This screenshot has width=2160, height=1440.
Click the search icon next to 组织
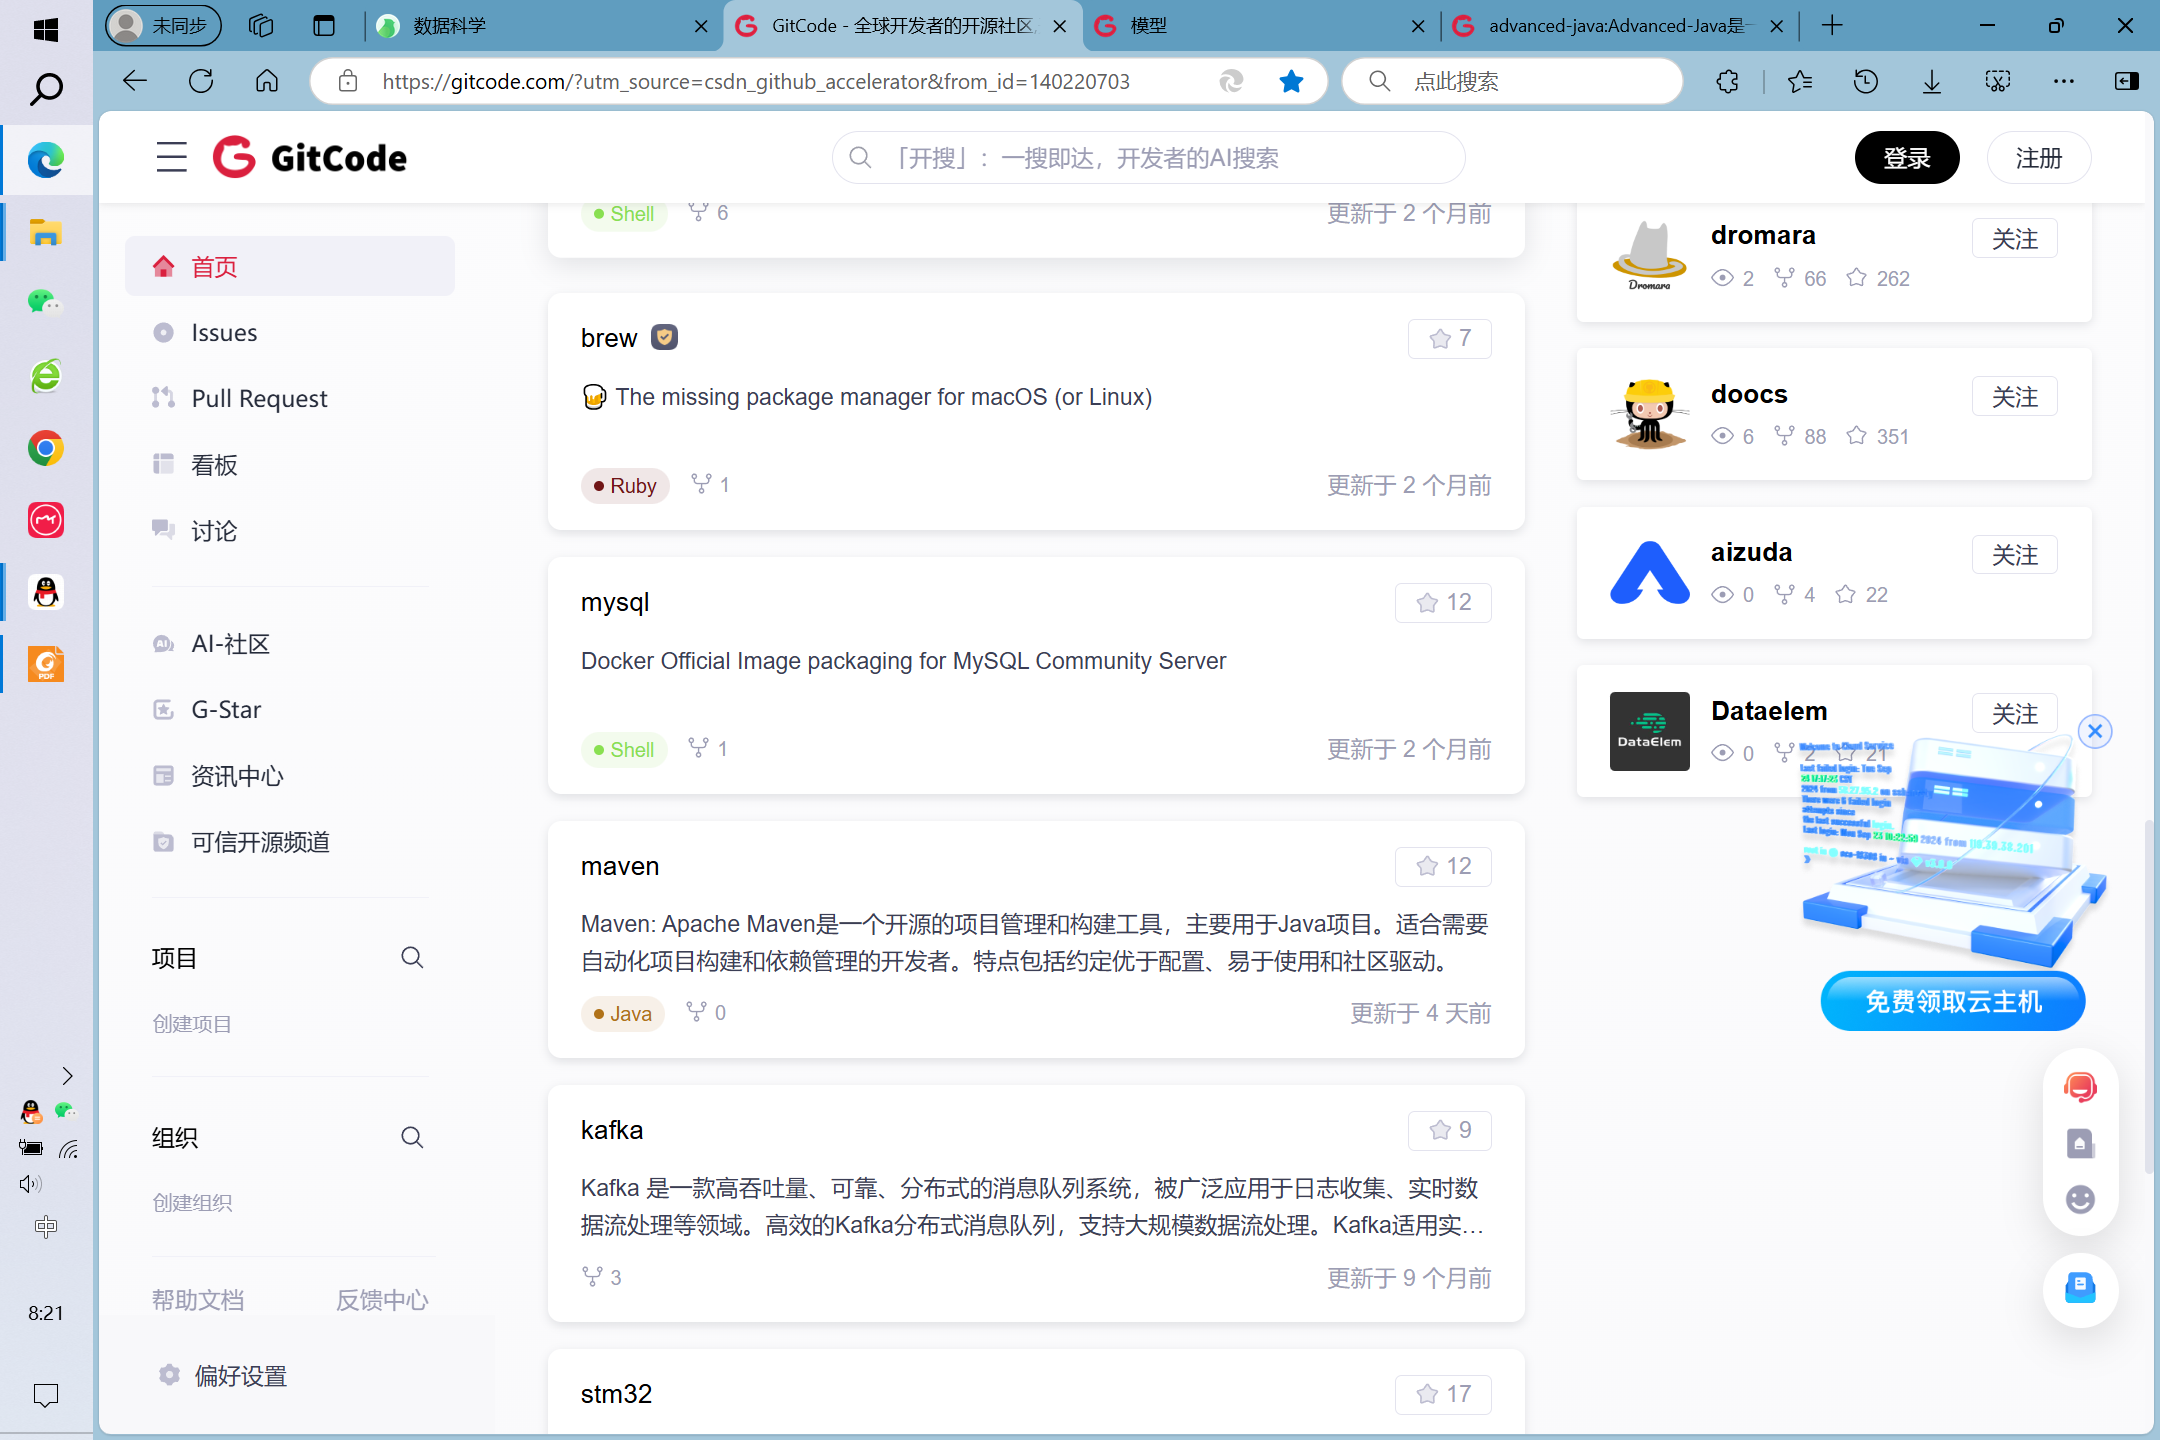(412, 1138)
